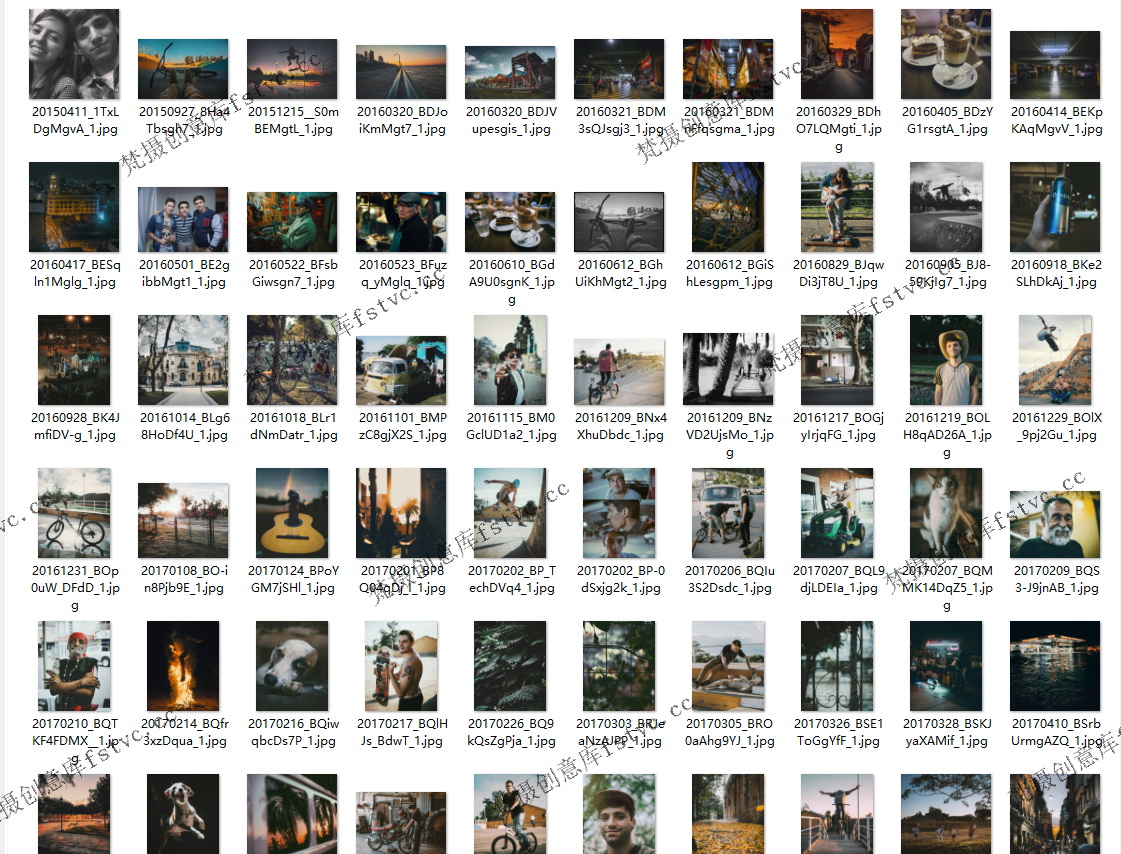The width and height of the screenshot is (1121, 854).
Task: Select the 20161209_BNx4XhuDbdc_1.jpg cyclist thumbnail
Action: [x=619, y=372]
